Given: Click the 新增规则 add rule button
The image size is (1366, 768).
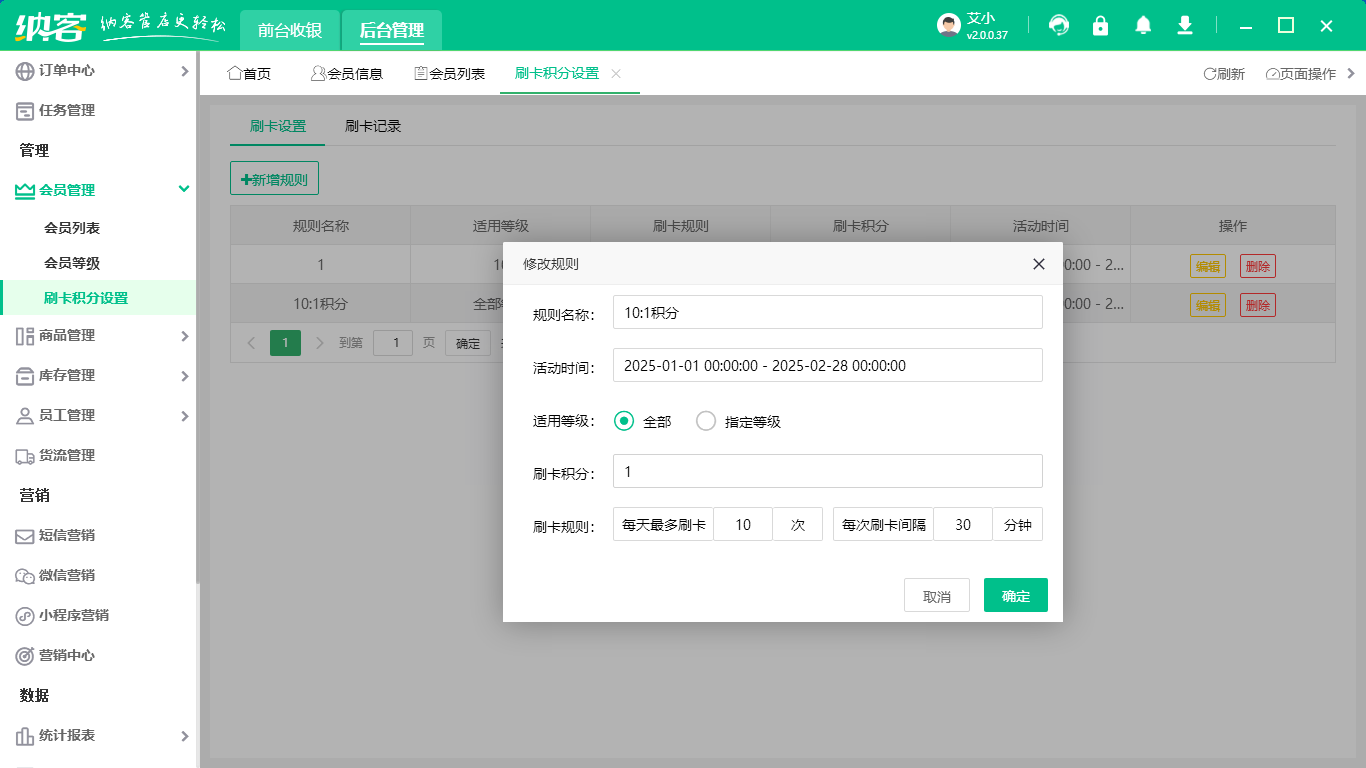Looking at the screenshot, I should pyautogui.click(x=274, y=178).
